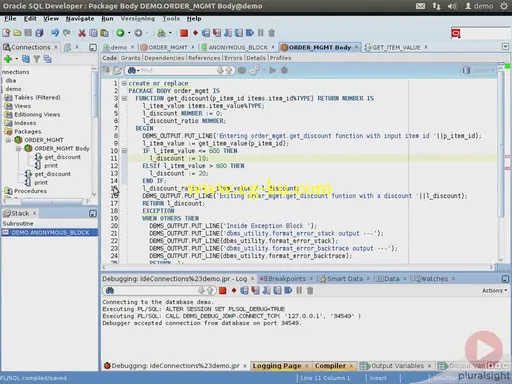The height and width of the screenshot is (384, 512).
Task: Click the trash Garbage Collection icon in top toolbar
Action: (x=272, y=33)
